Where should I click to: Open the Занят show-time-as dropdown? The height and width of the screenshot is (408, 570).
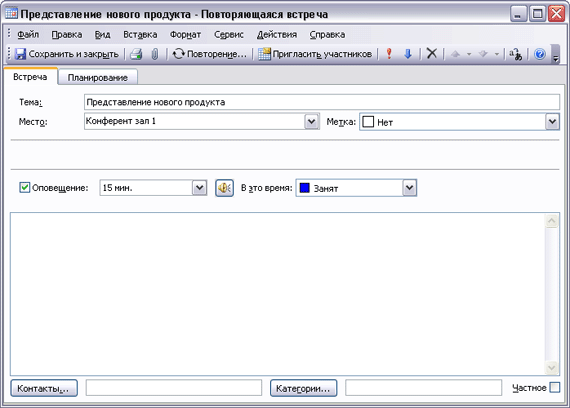[409, 188]
